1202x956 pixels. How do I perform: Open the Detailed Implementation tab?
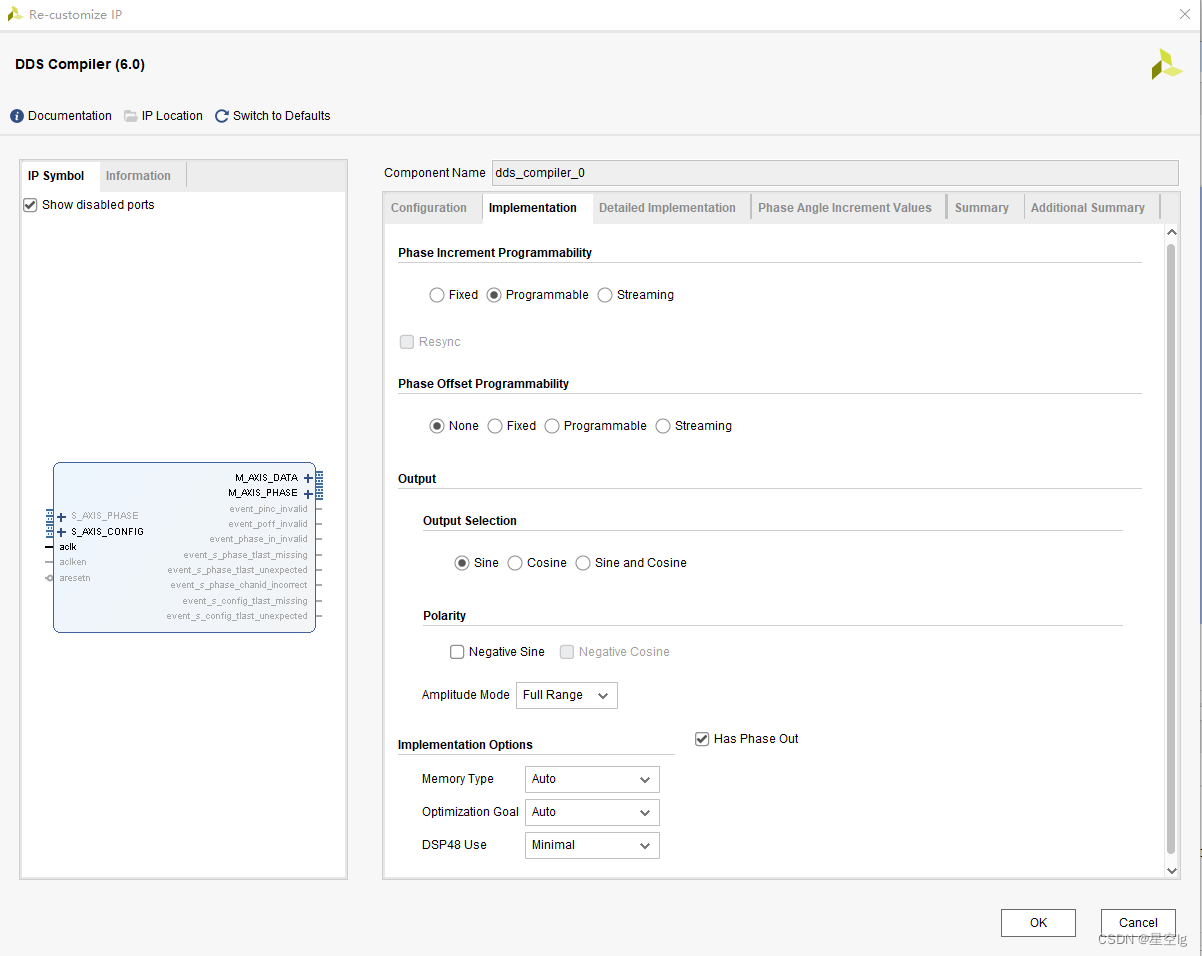click(x=667, y=208)
